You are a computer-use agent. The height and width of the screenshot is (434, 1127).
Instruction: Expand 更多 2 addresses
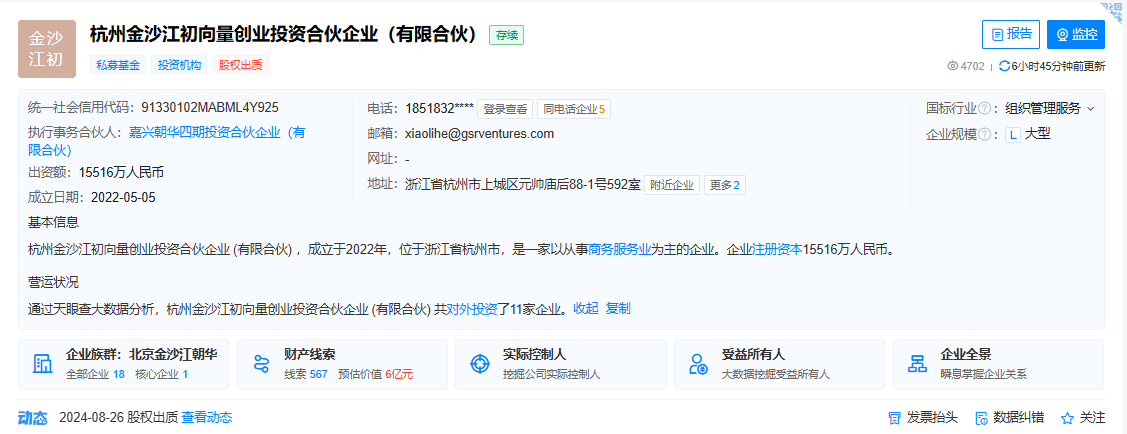coord(724,185)
